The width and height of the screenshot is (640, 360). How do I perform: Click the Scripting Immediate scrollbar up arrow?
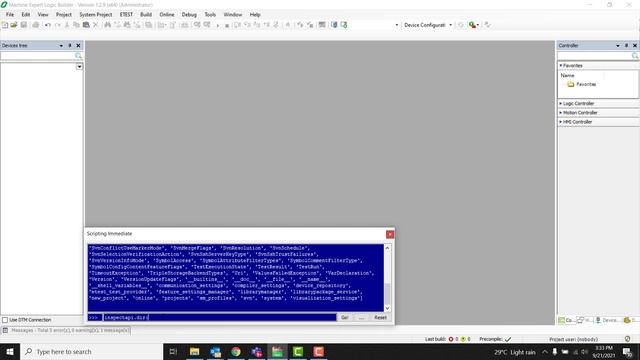pyautogui.click(x=387, y=248)
